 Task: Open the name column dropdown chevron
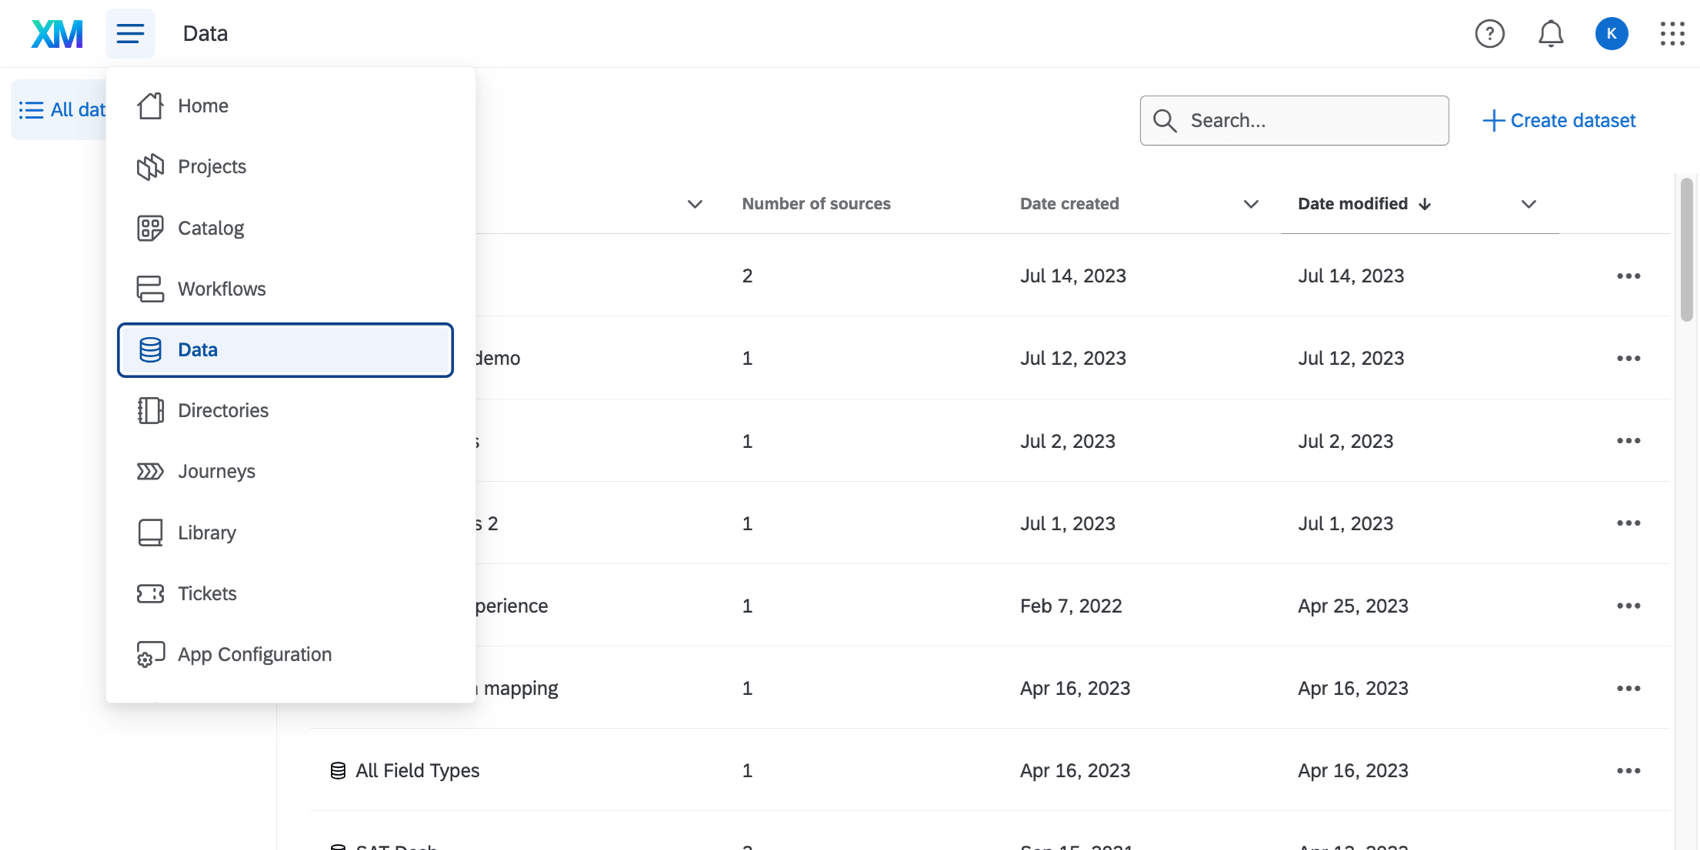[694, 204]
